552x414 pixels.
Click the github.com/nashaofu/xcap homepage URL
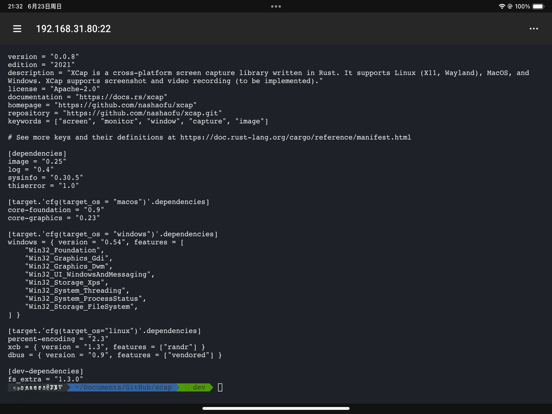[125, 105]
